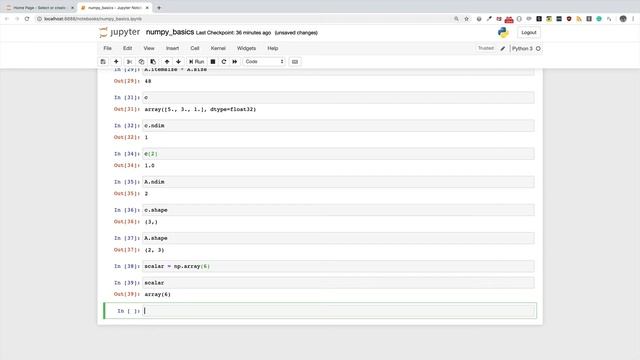
Task: Open the Insert menu
Action: click(x=172, y=48)
